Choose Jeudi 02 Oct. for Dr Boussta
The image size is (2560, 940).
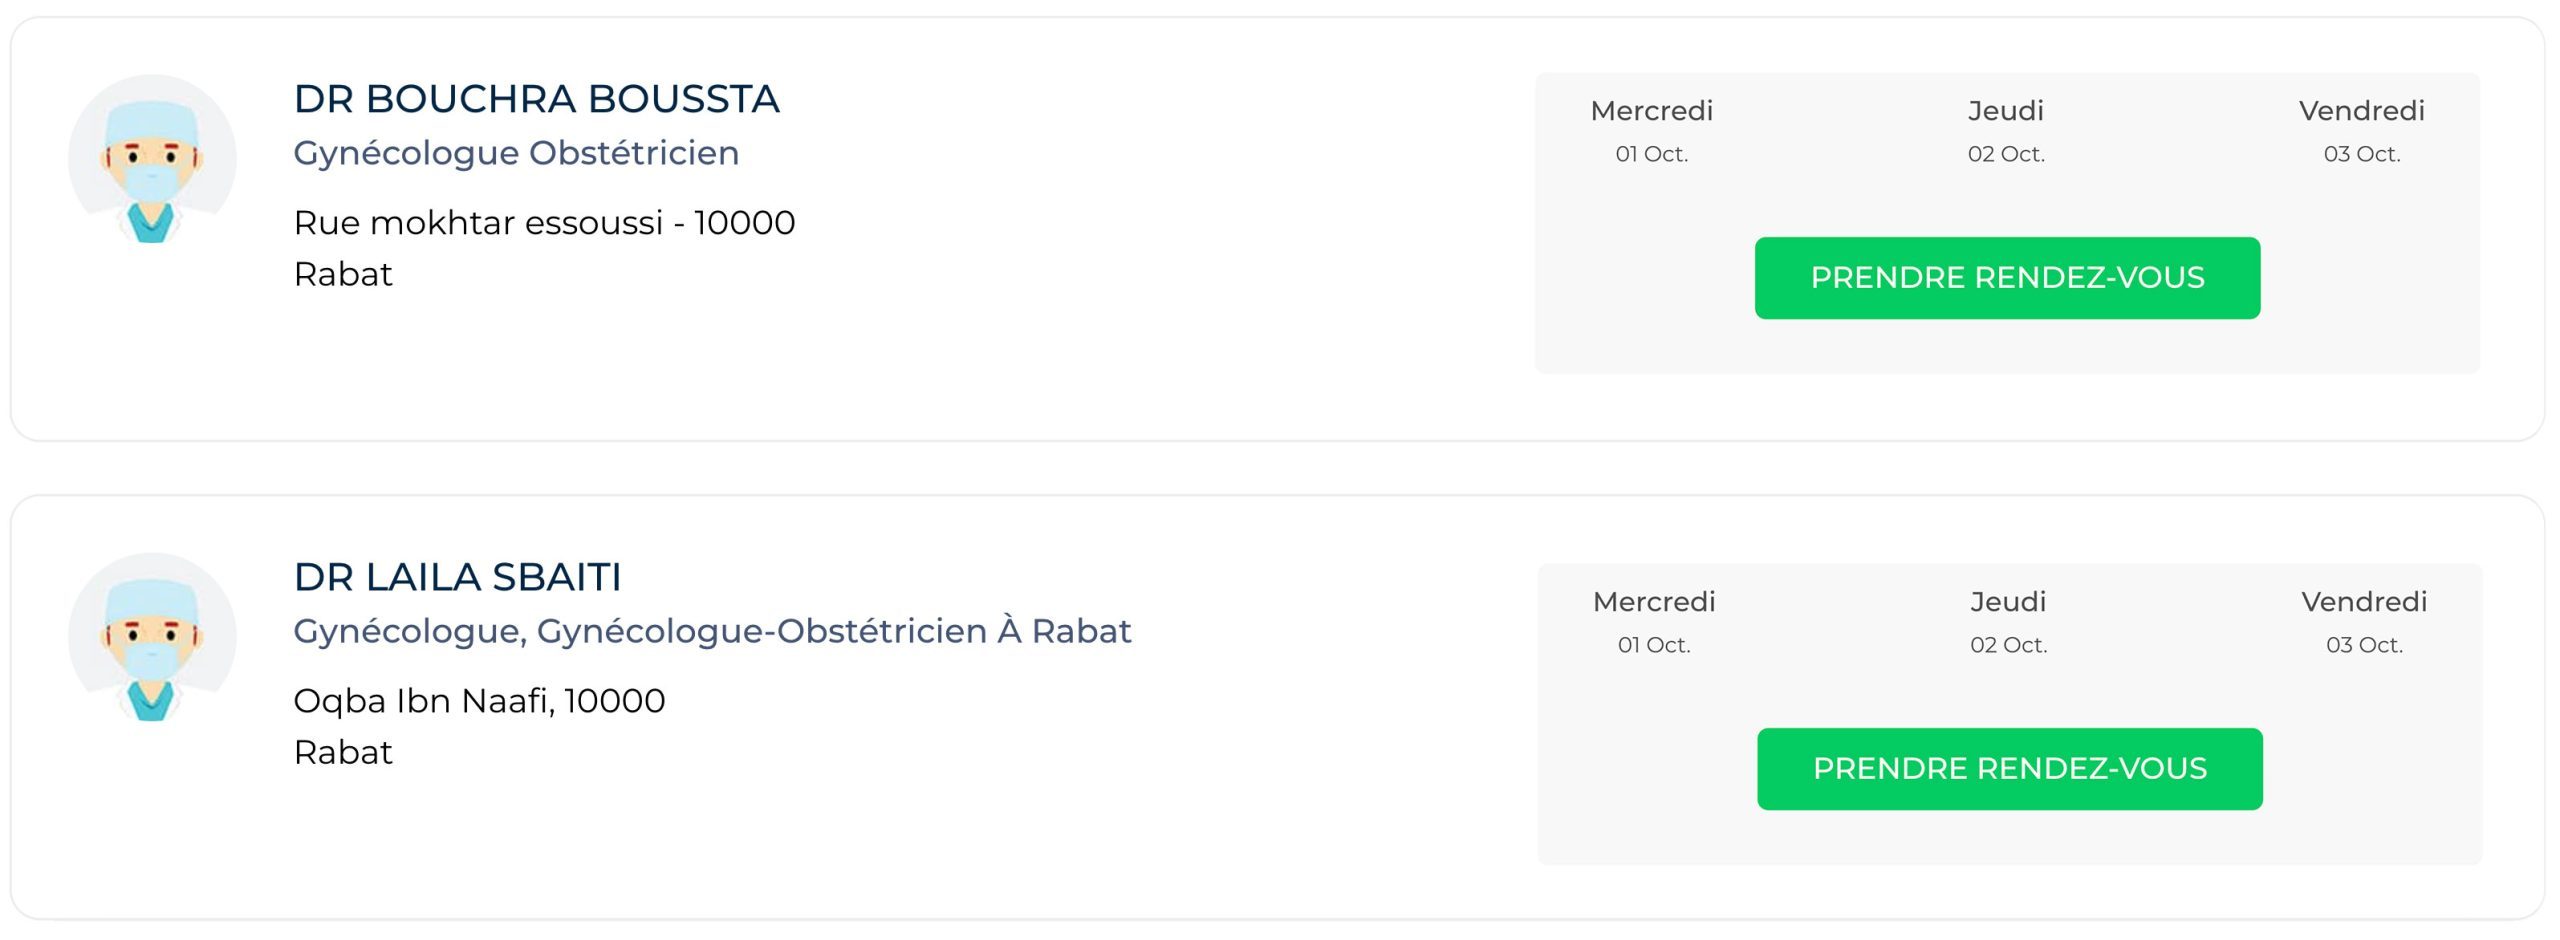click(2005, 130)
